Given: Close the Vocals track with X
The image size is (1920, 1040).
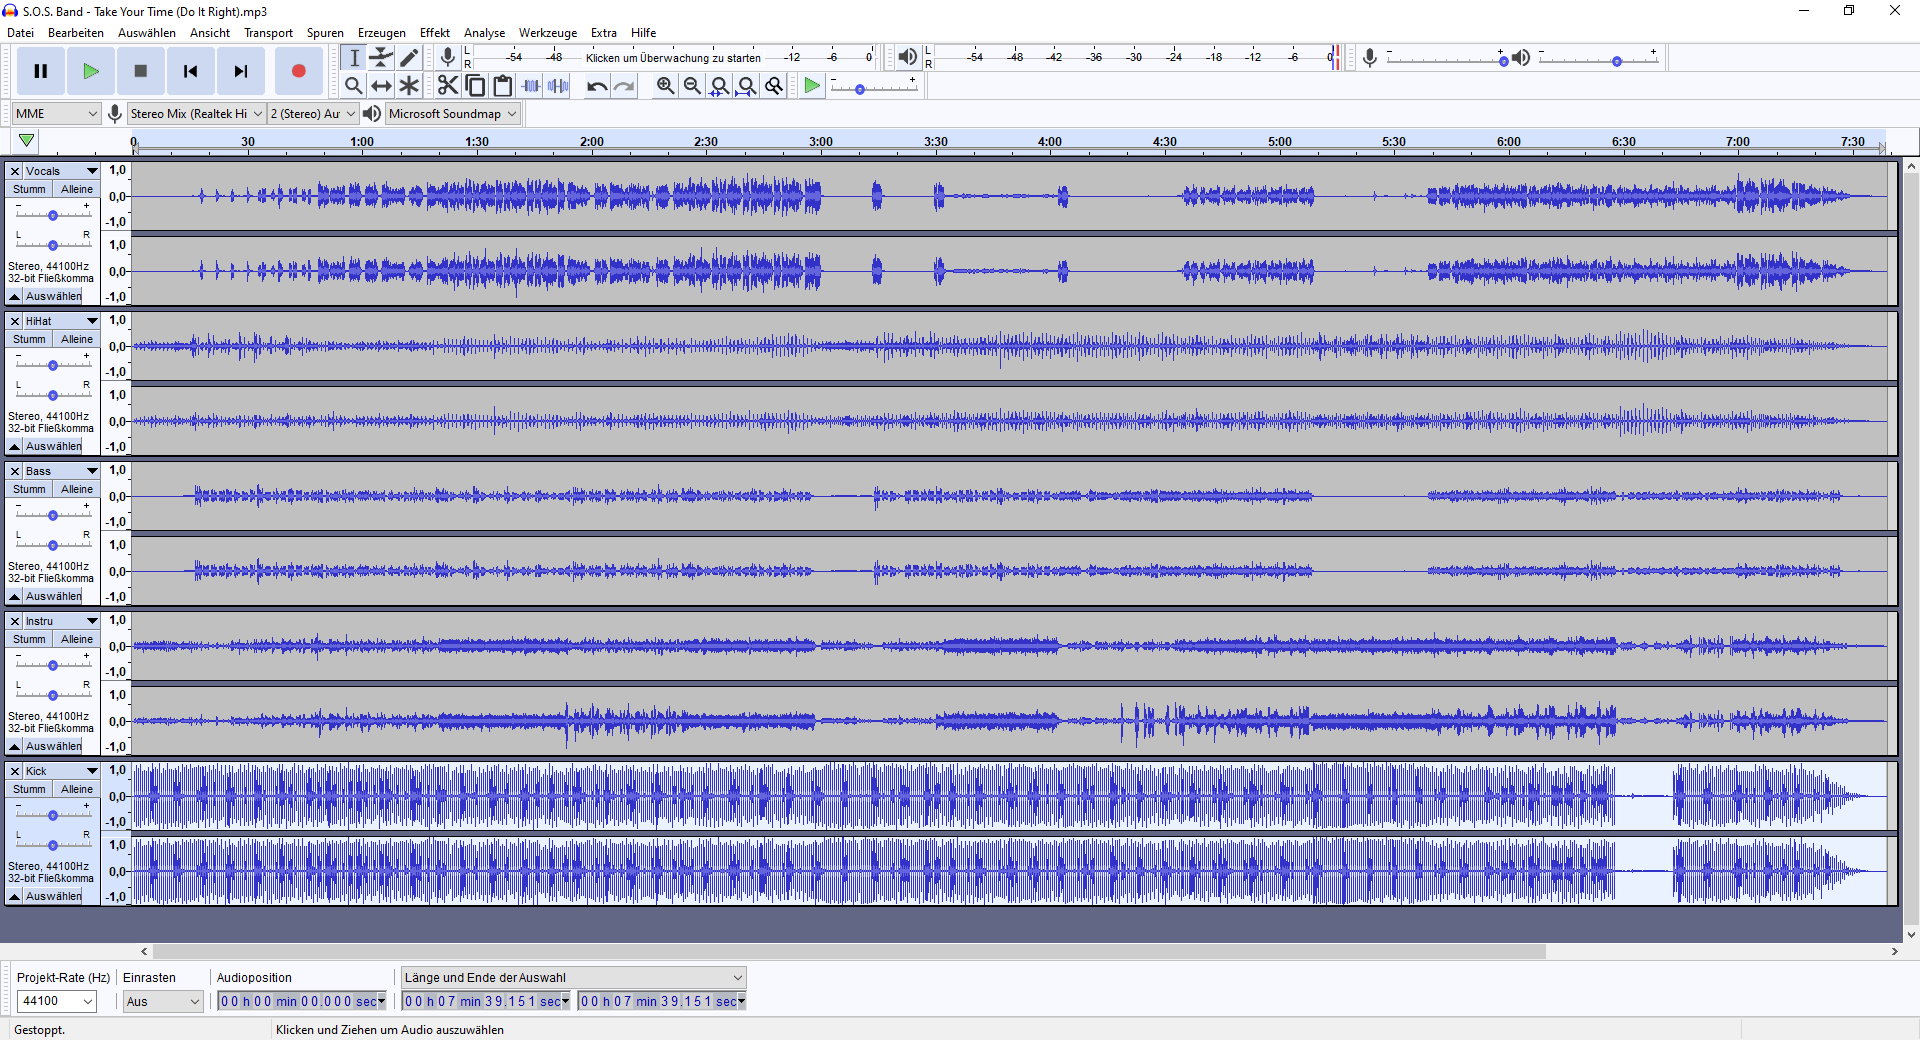Looking at the screenshot, I should click(x=15, y=171).
